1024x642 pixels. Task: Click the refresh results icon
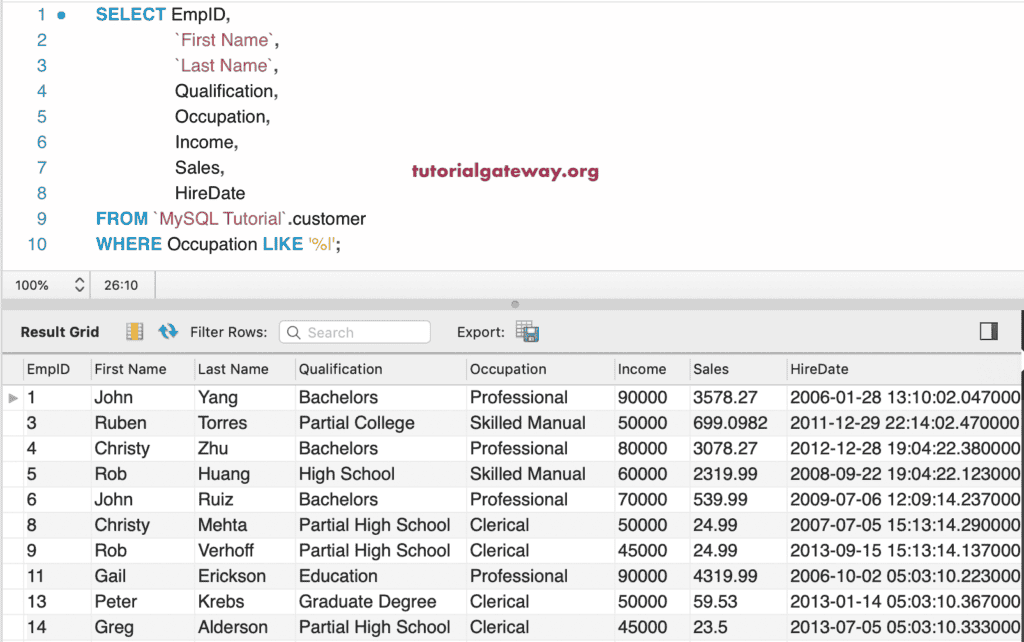tap(168, 332)
